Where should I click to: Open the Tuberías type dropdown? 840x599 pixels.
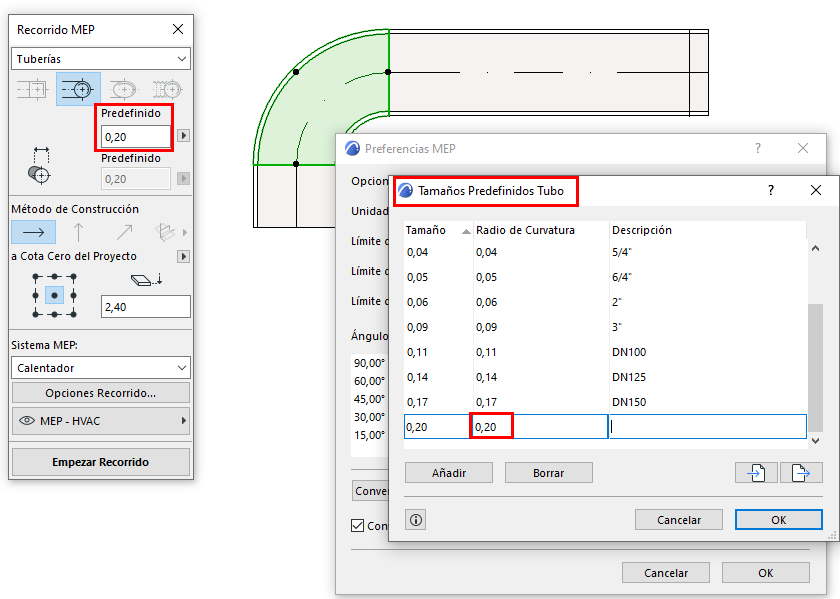pyautogui.click(x=101, y=59)
